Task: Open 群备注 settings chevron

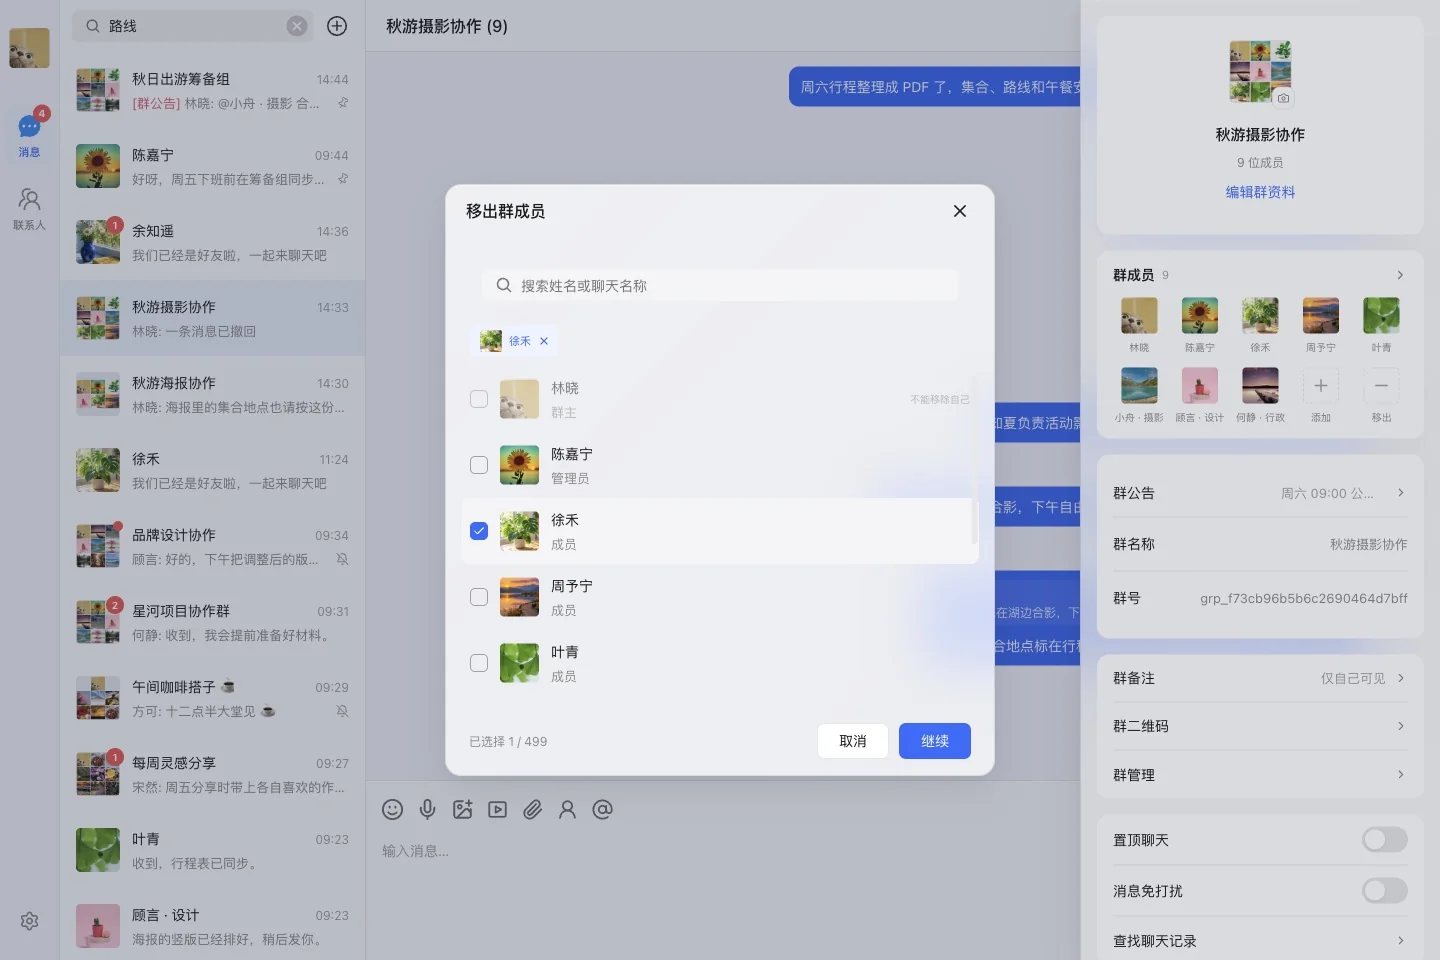Action: (1400, 678)
